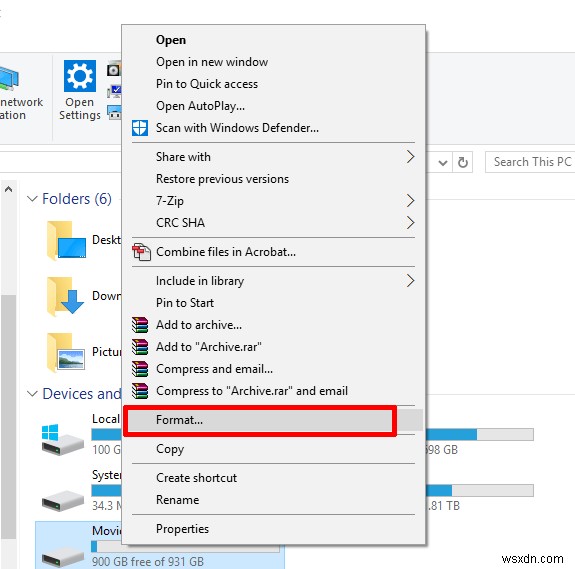Viewport: 575px width, 569px height.
Task: Select Pin to Quick access
Action: 273,84
